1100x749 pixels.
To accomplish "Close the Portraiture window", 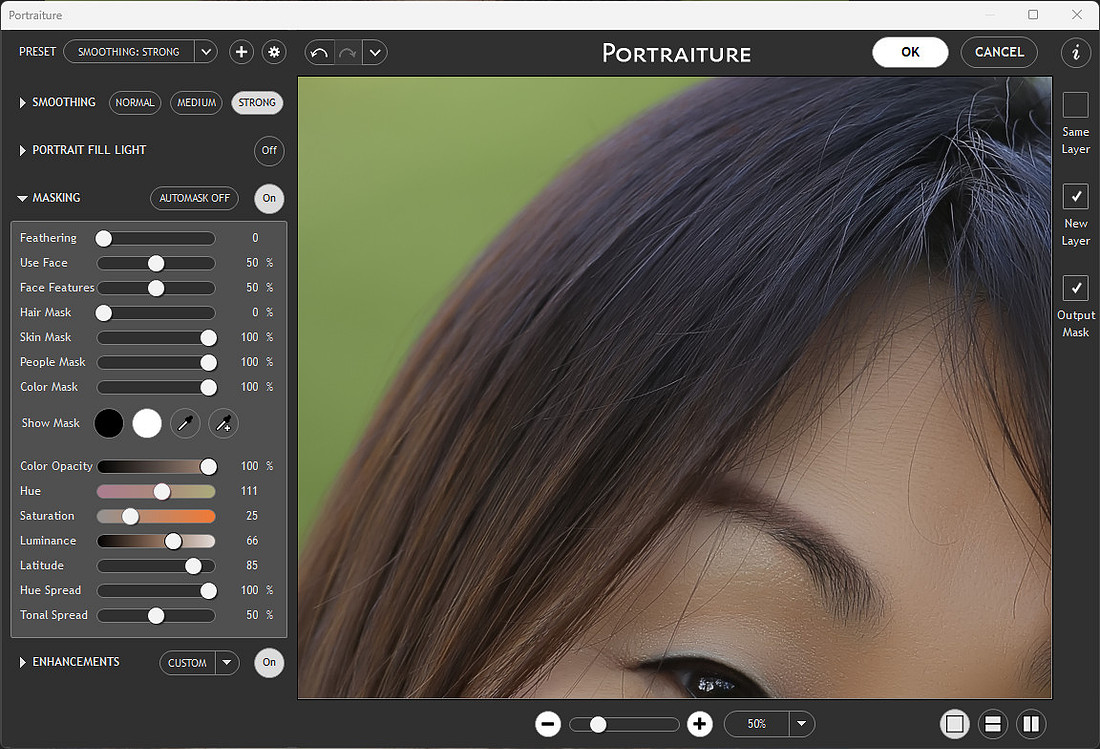I will click(x=1077, y=15).
